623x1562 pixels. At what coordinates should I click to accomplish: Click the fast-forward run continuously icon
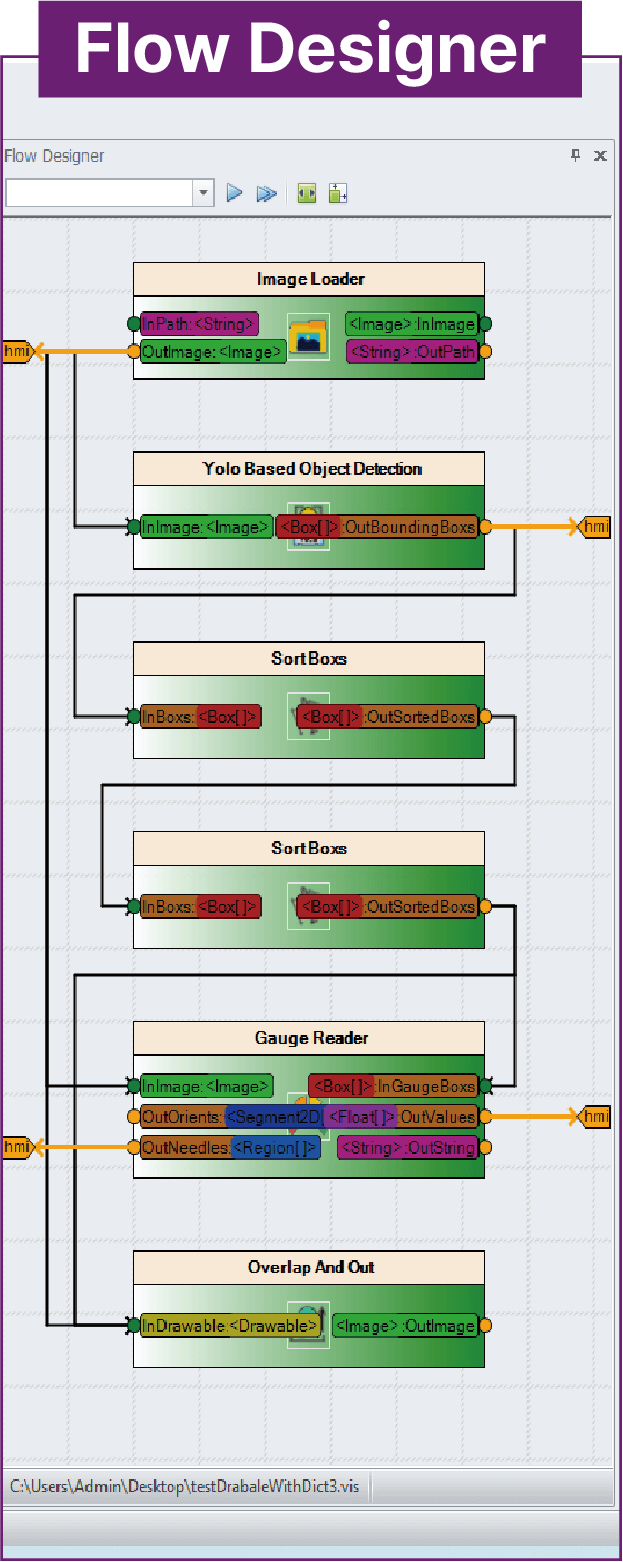pos(266,193)
